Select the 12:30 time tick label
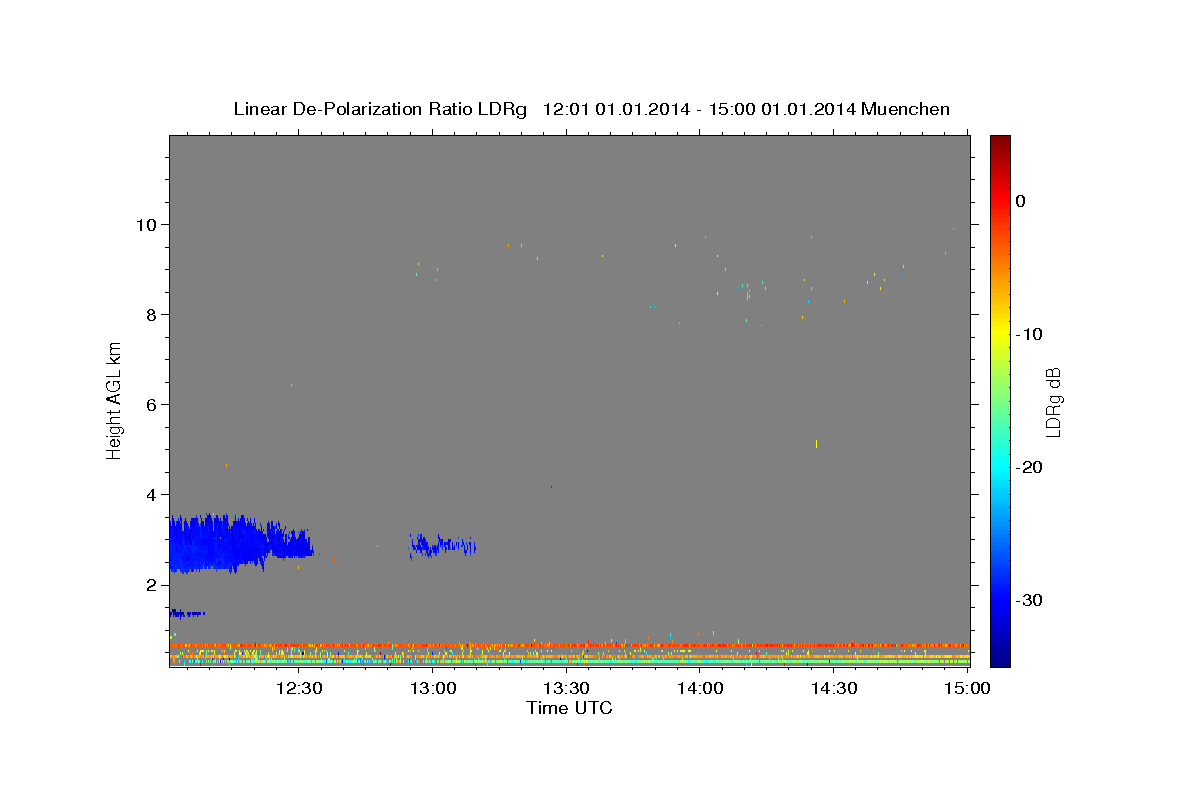The width and height of the screenshot is (1200, 800). (299, 688)
